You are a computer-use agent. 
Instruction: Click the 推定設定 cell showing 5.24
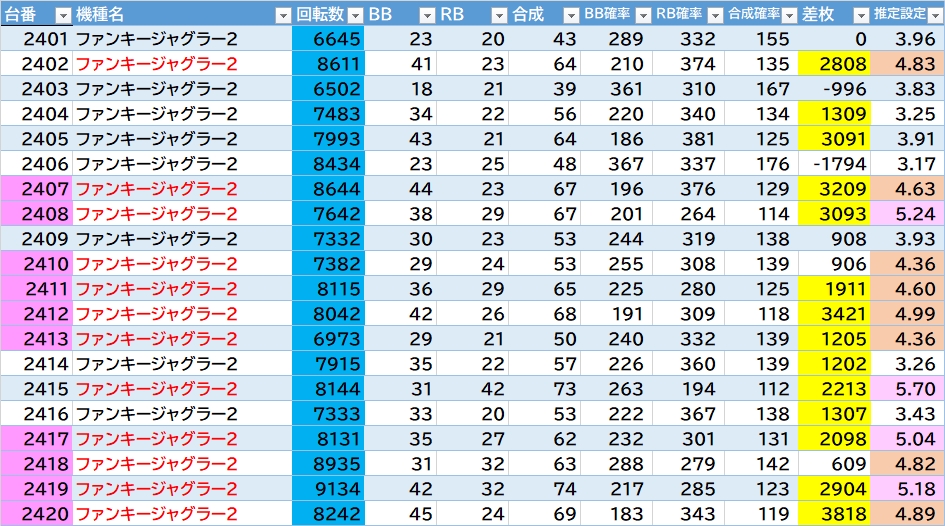tap(908, 214)
